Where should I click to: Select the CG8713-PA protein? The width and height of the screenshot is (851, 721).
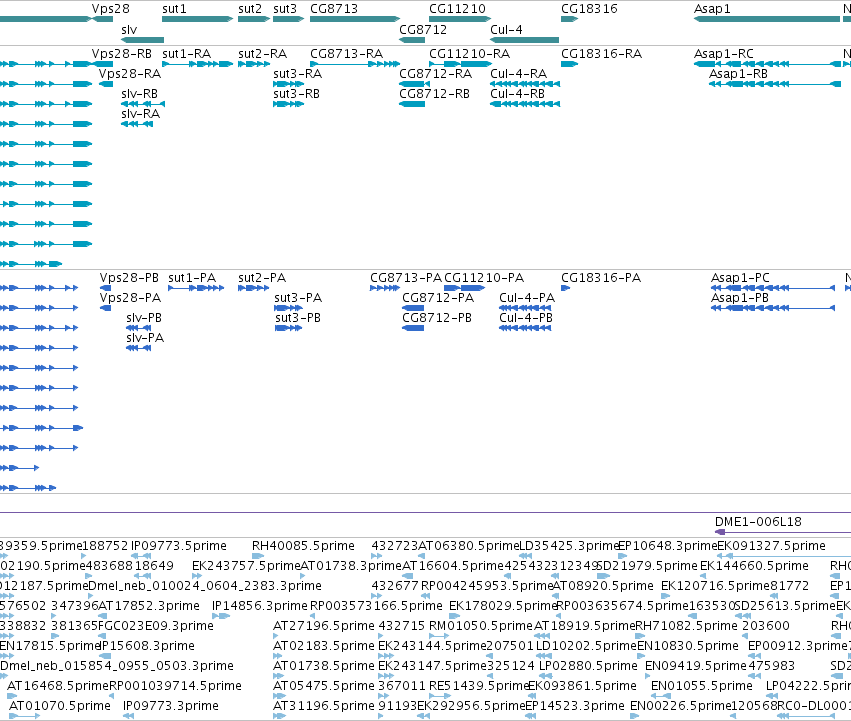pos(406,278)
